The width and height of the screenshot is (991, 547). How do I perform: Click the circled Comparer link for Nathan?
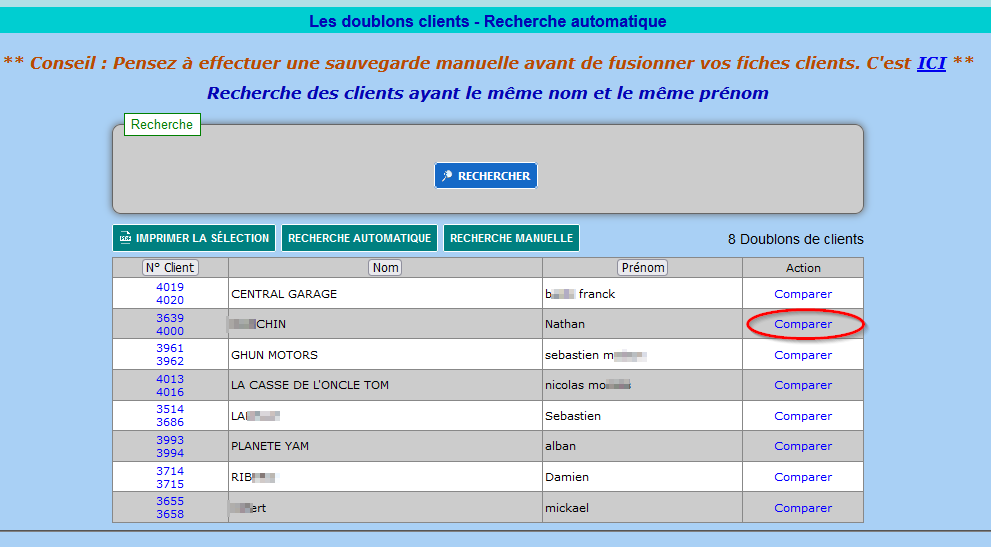tap(802, 324)
